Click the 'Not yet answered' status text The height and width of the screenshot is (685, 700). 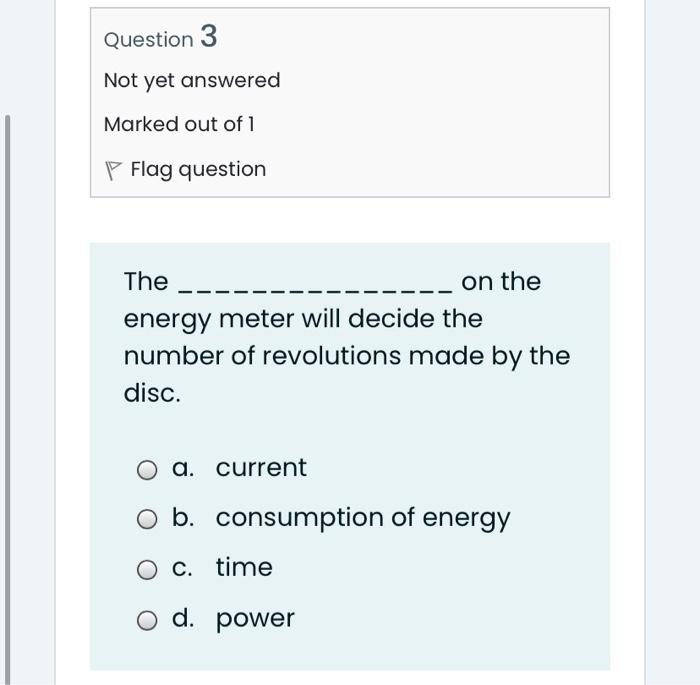(192, 81)
